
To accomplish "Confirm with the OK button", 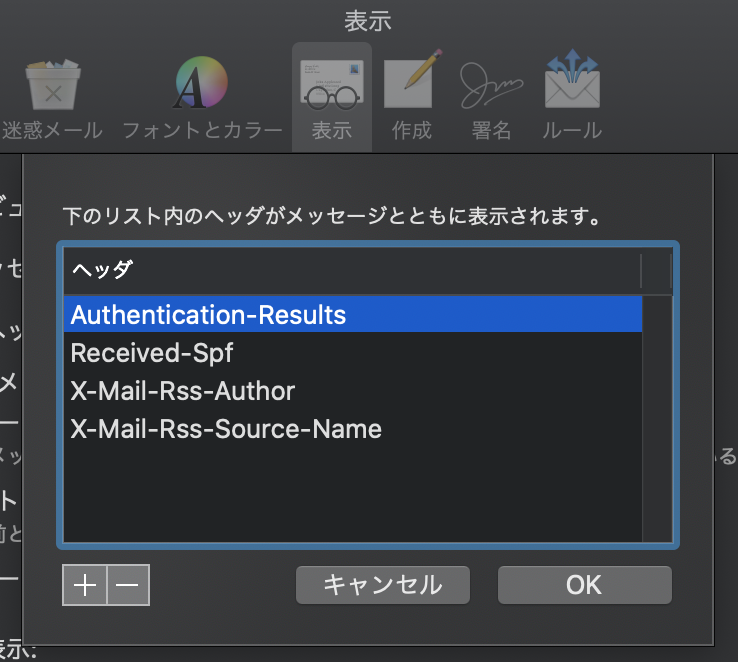I will [585, 585].
